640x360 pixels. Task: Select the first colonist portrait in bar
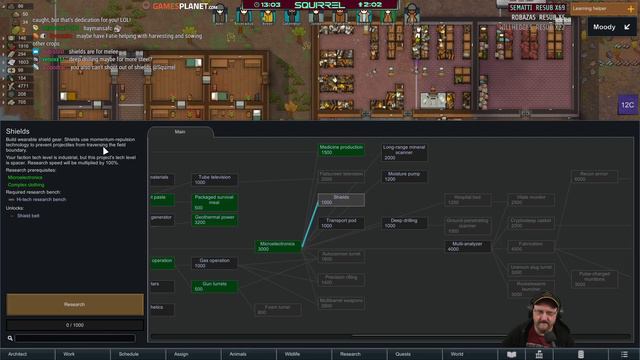point(220,14)
